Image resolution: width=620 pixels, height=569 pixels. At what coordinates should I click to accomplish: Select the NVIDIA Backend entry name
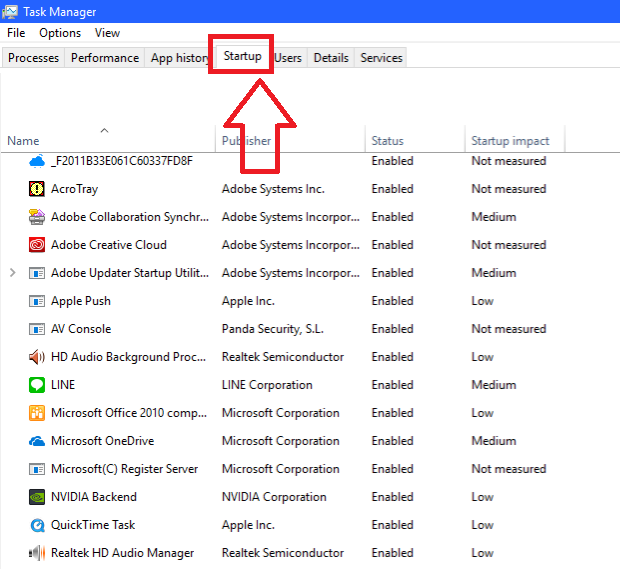(94, 497)
